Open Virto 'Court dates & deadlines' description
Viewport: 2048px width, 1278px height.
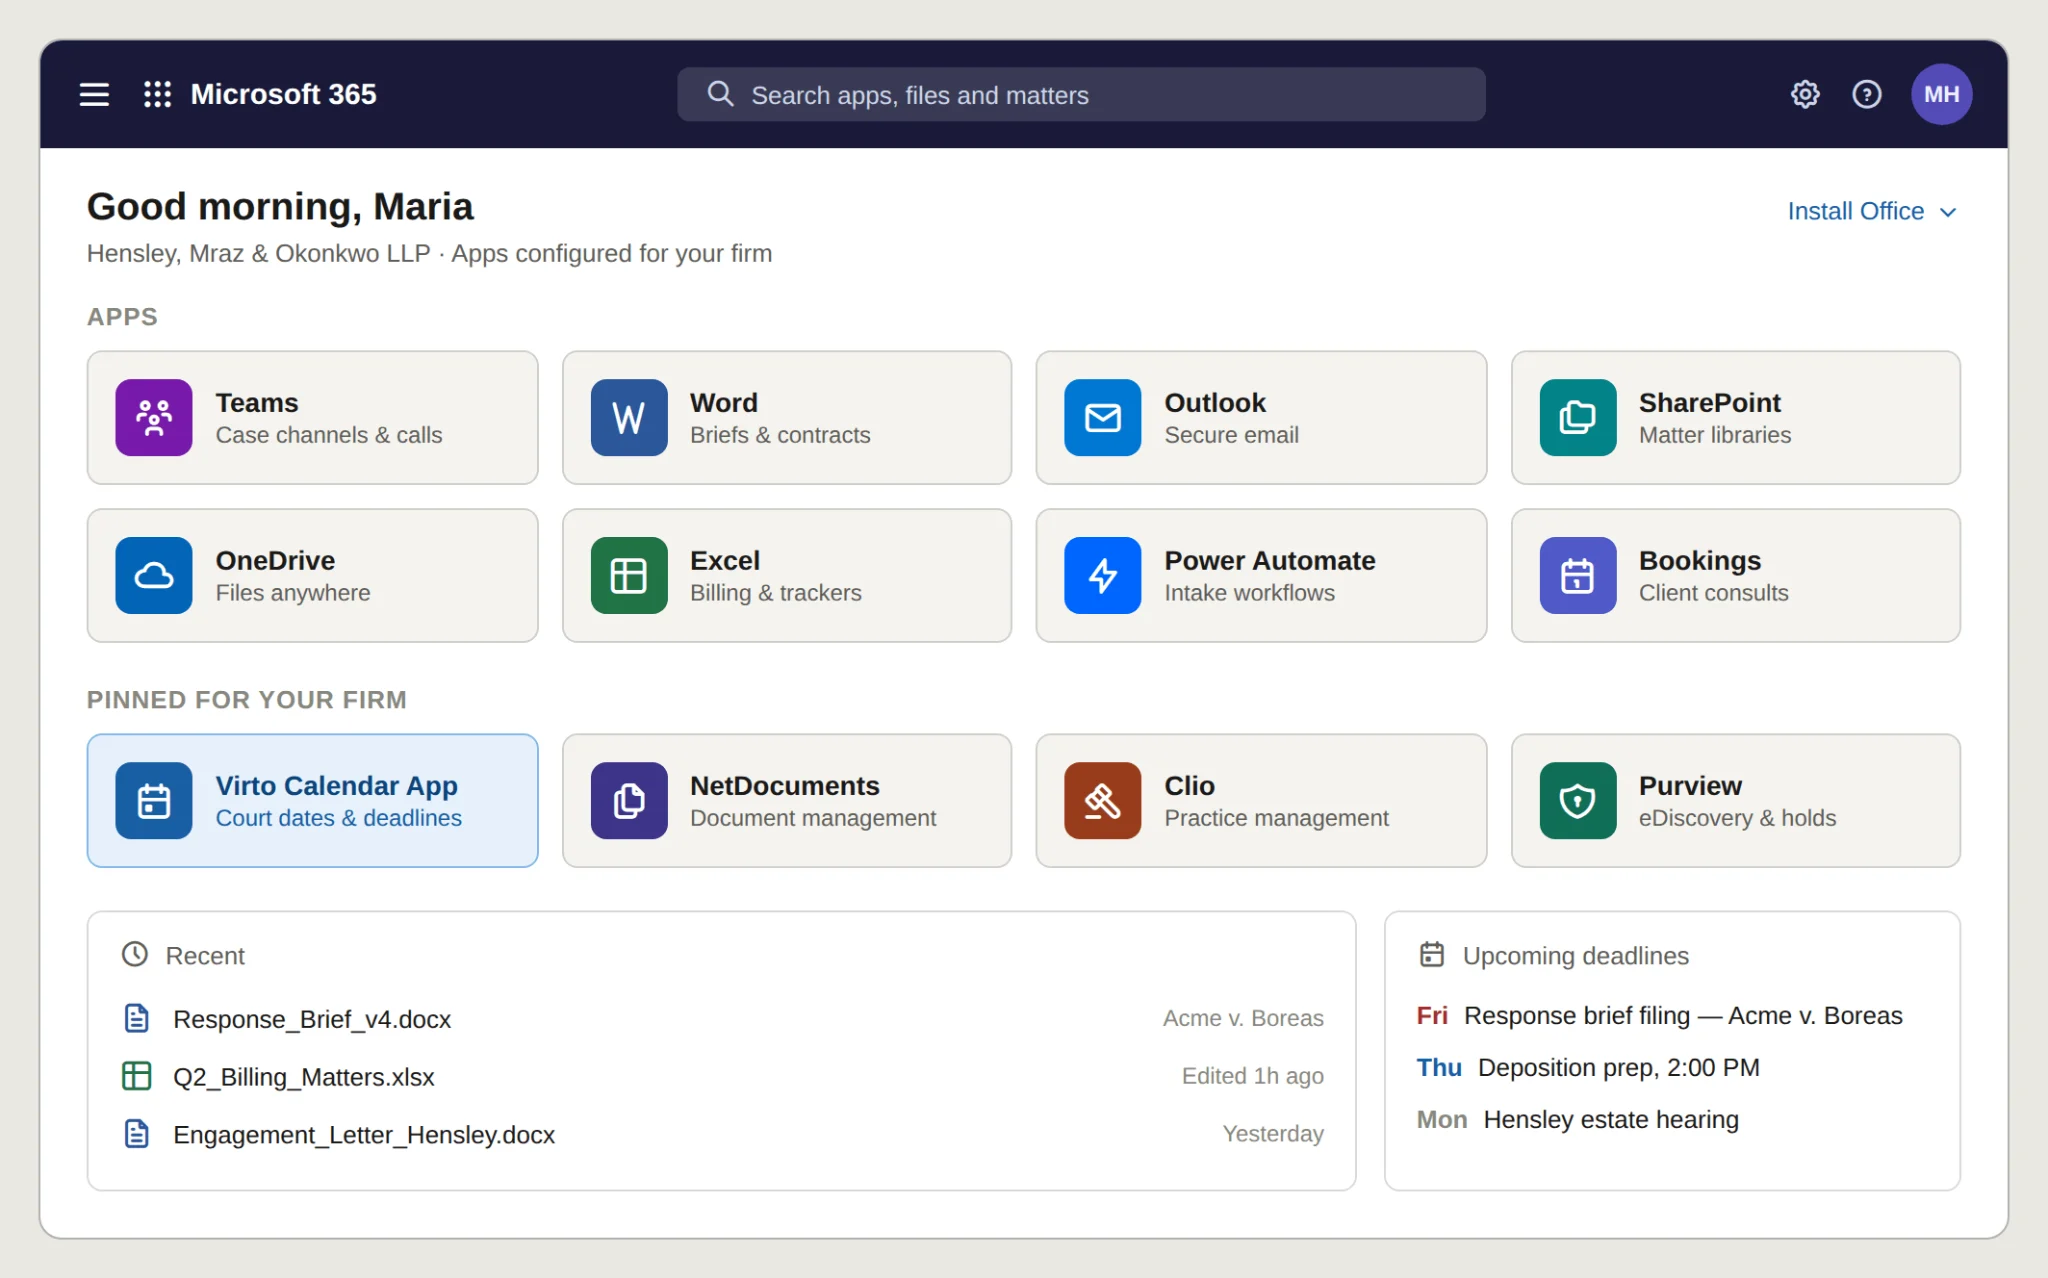click(339, 818)
